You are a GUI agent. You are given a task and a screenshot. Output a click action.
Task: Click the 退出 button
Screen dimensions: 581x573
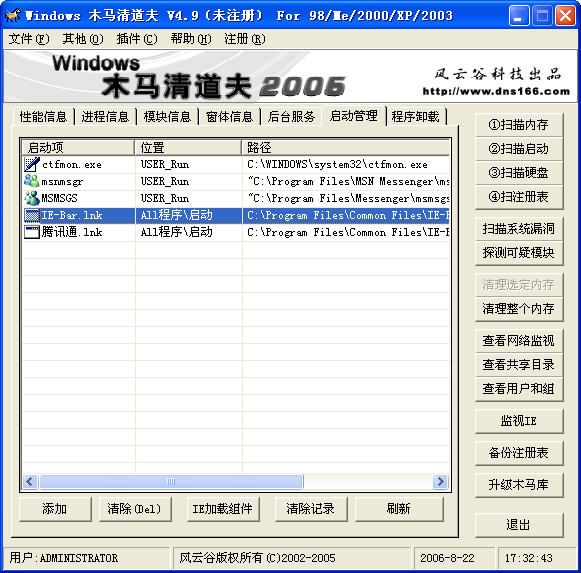click(519, 525)
